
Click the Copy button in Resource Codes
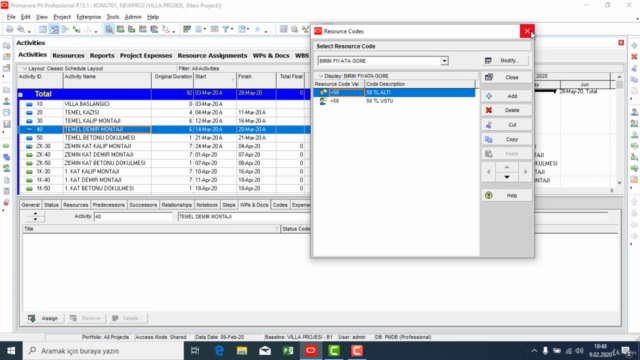tap(507, 139)
